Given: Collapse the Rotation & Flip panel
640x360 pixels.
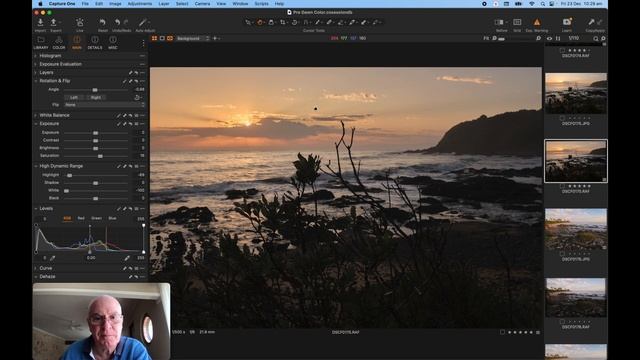Looking at the screenshot, I should [36, 81].
